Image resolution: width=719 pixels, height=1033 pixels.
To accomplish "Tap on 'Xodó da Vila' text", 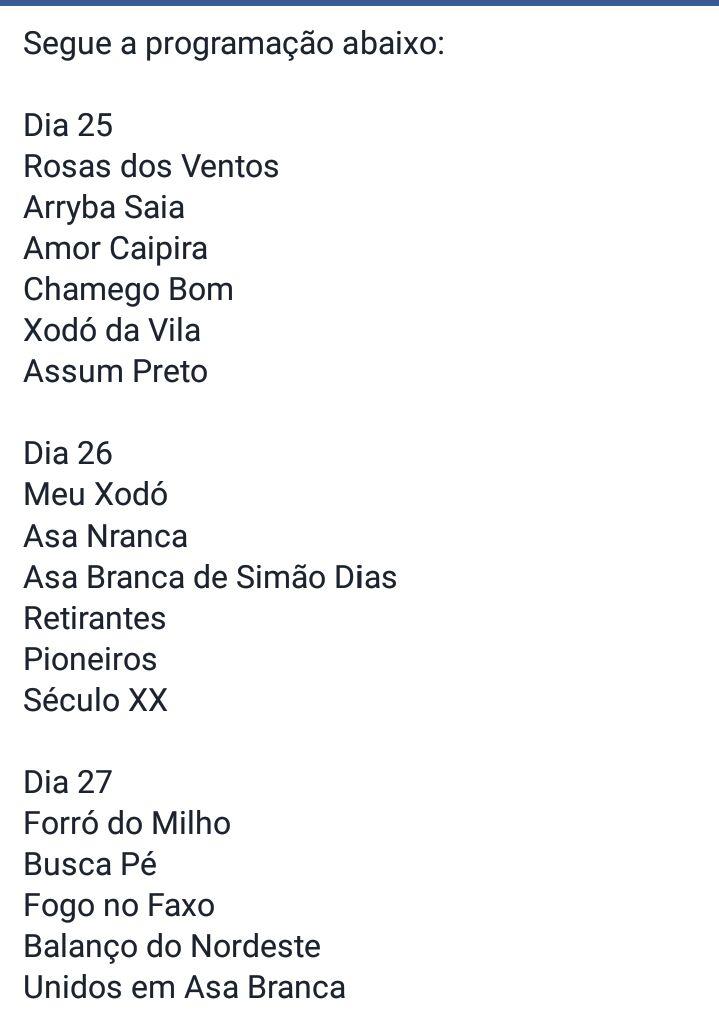I will (x=112, y=331).
